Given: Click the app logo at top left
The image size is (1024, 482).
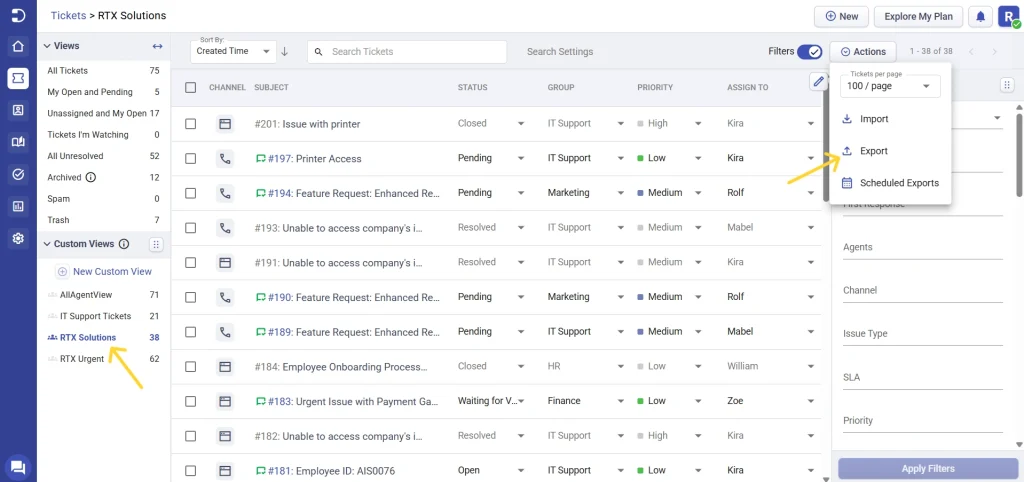Looking at the screenshot, I should pyautogui.click(x=18, y=16).
